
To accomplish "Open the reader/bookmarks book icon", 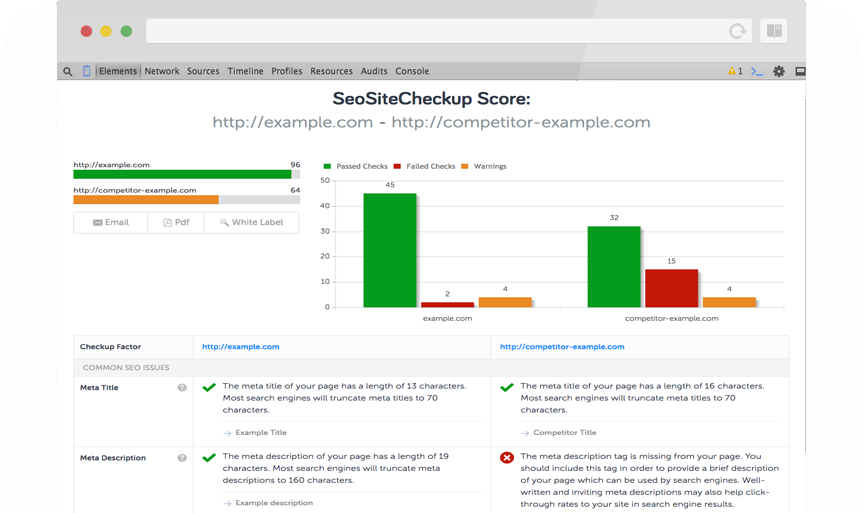I will pyautogui.click(x=774, y=31).
